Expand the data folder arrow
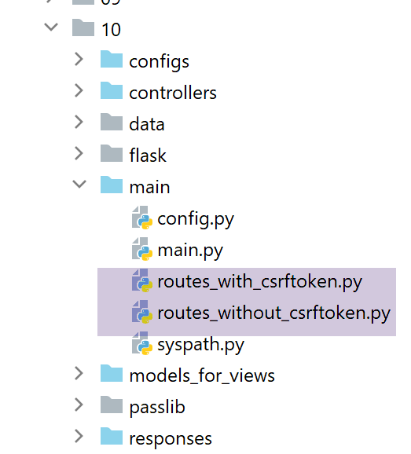The image size is (411, 454). [79, 122]
